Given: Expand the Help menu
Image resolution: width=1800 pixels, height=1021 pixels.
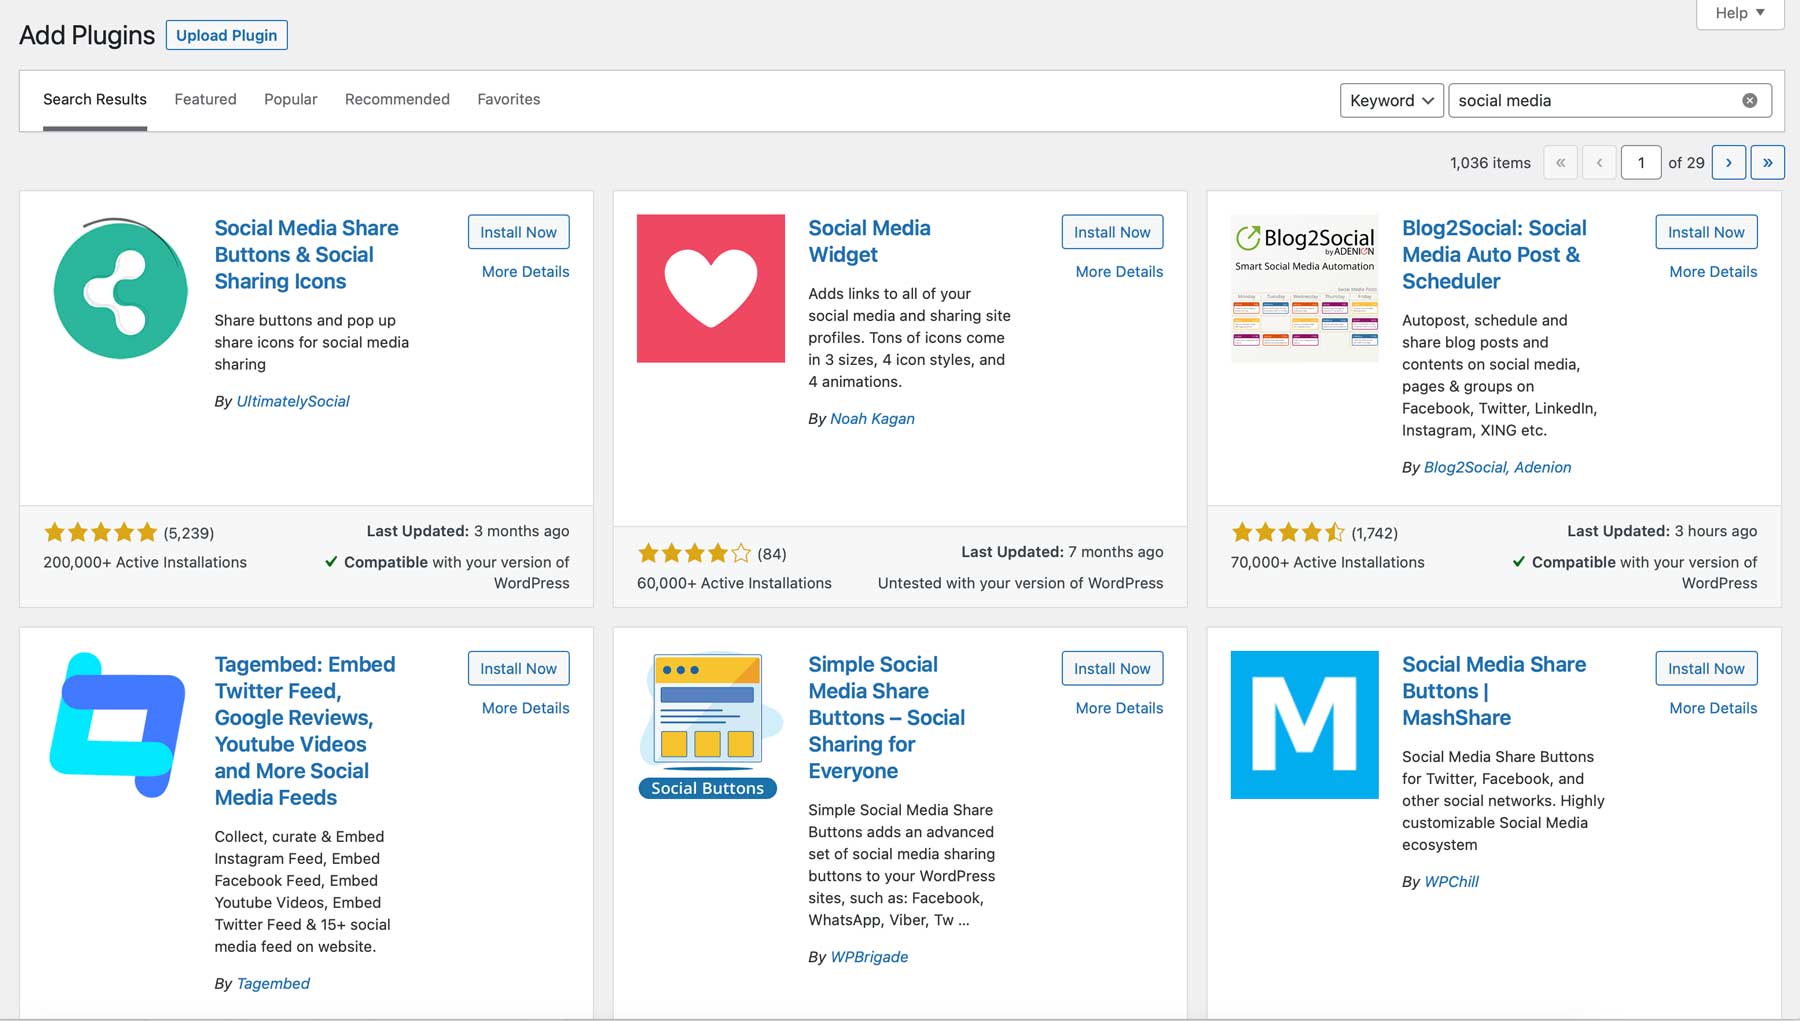Looking at the screenshot, I should coord(1738,13).
